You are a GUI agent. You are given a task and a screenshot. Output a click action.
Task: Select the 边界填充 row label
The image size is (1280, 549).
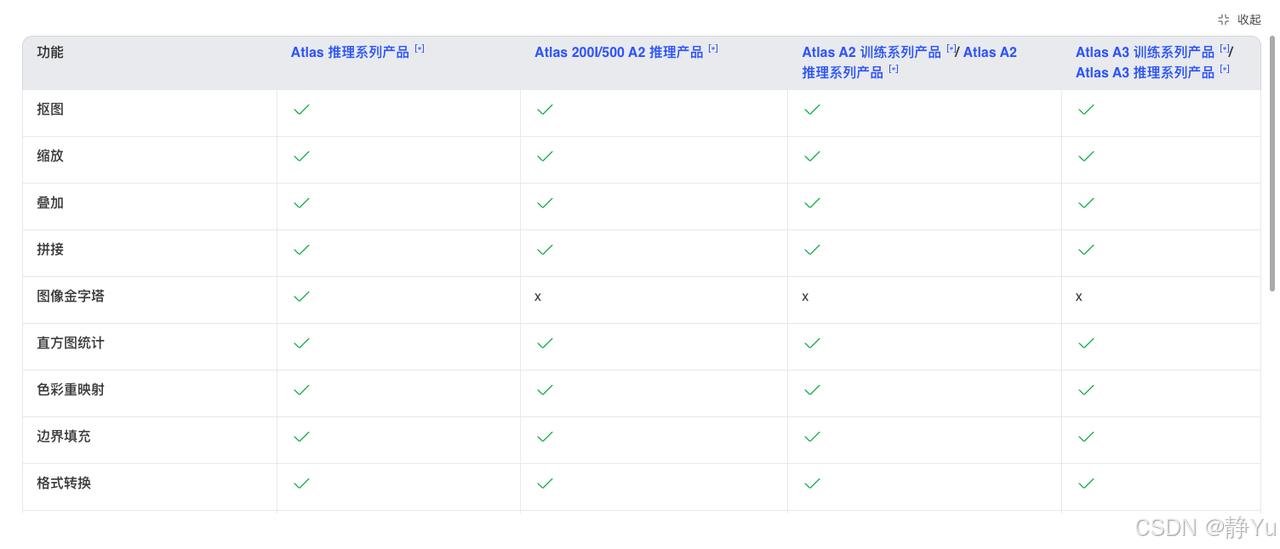(x=64, y=436)
